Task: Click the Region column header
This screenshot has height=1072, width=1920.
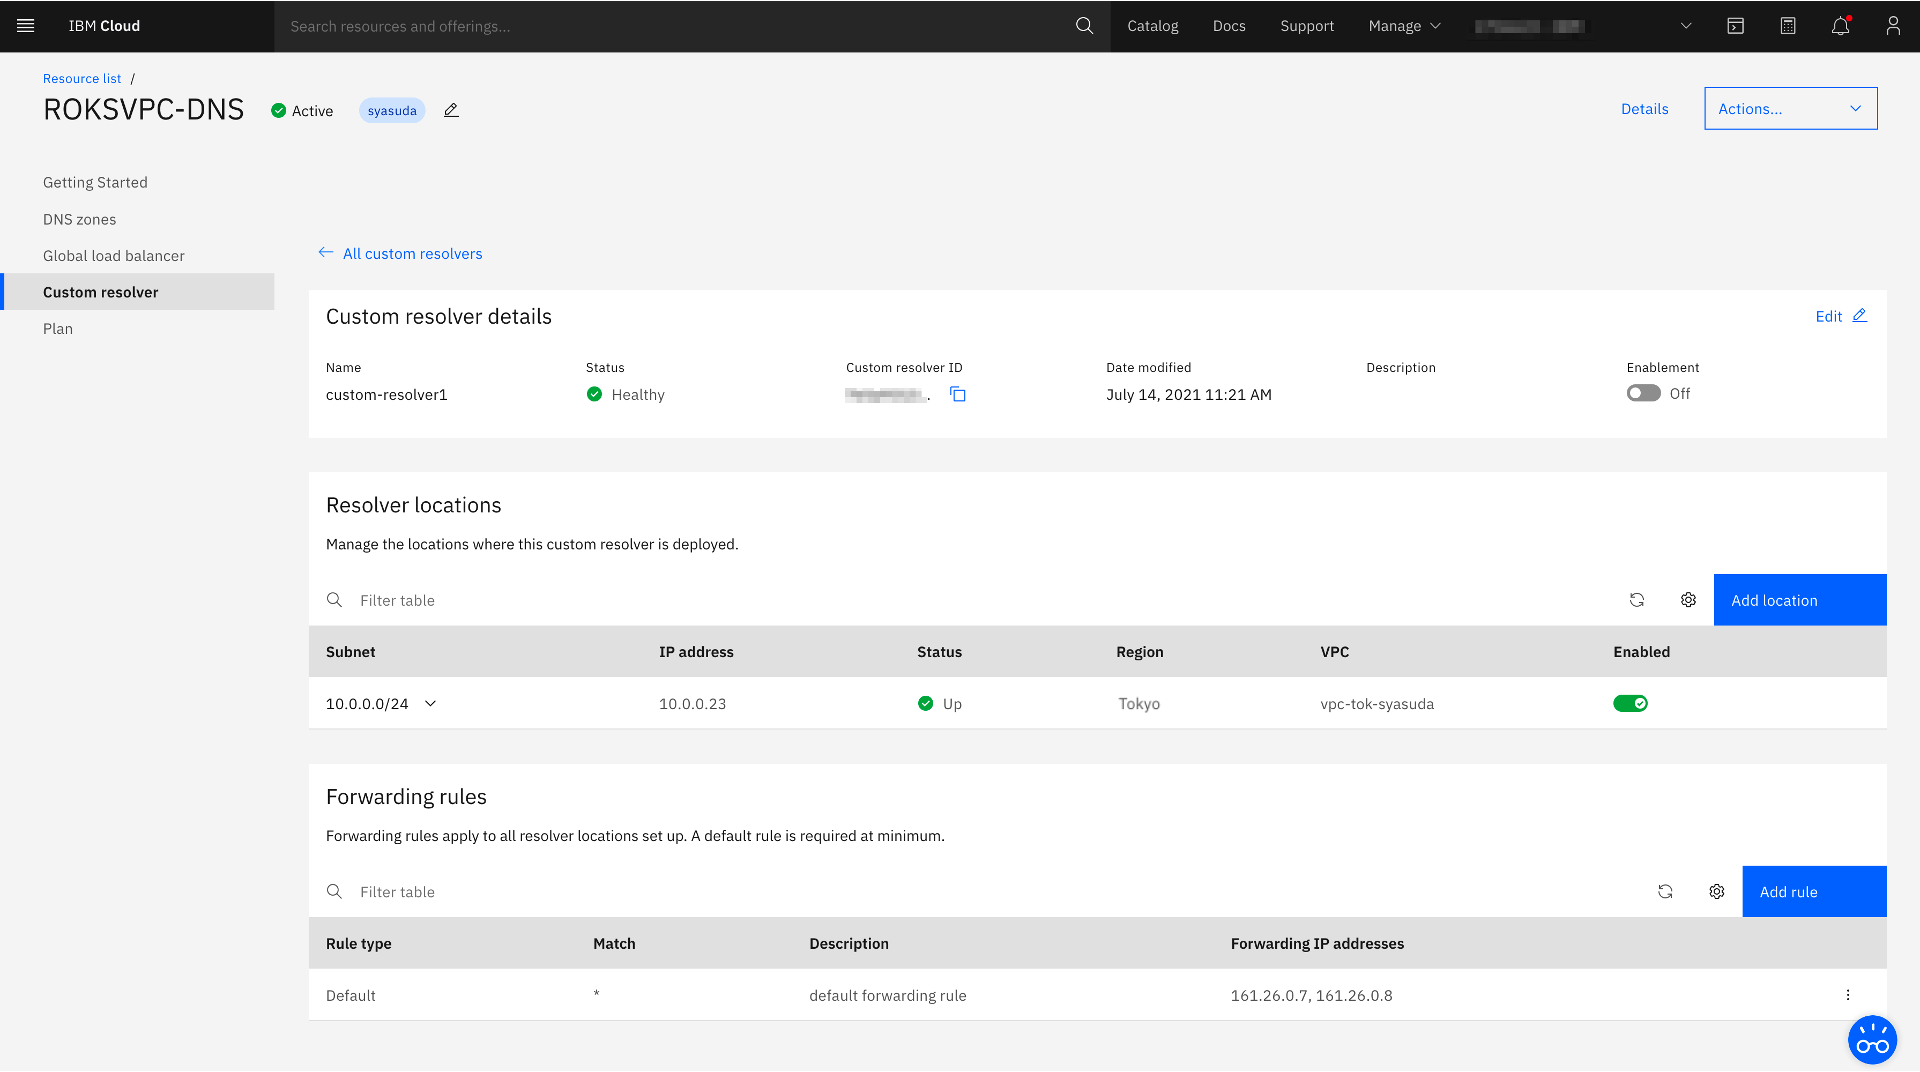Action: pos(1139,652)
